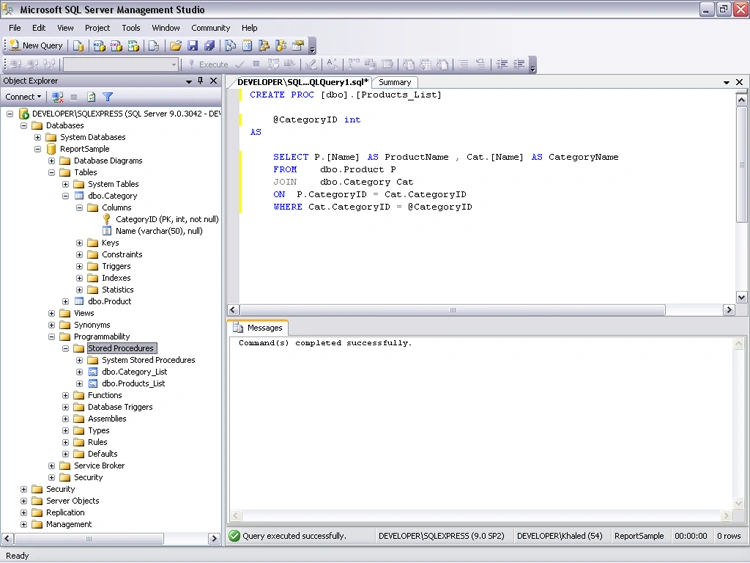Select the Service Broker folder
This screenshot has width=750, height=563.
[x=99, y=465]
